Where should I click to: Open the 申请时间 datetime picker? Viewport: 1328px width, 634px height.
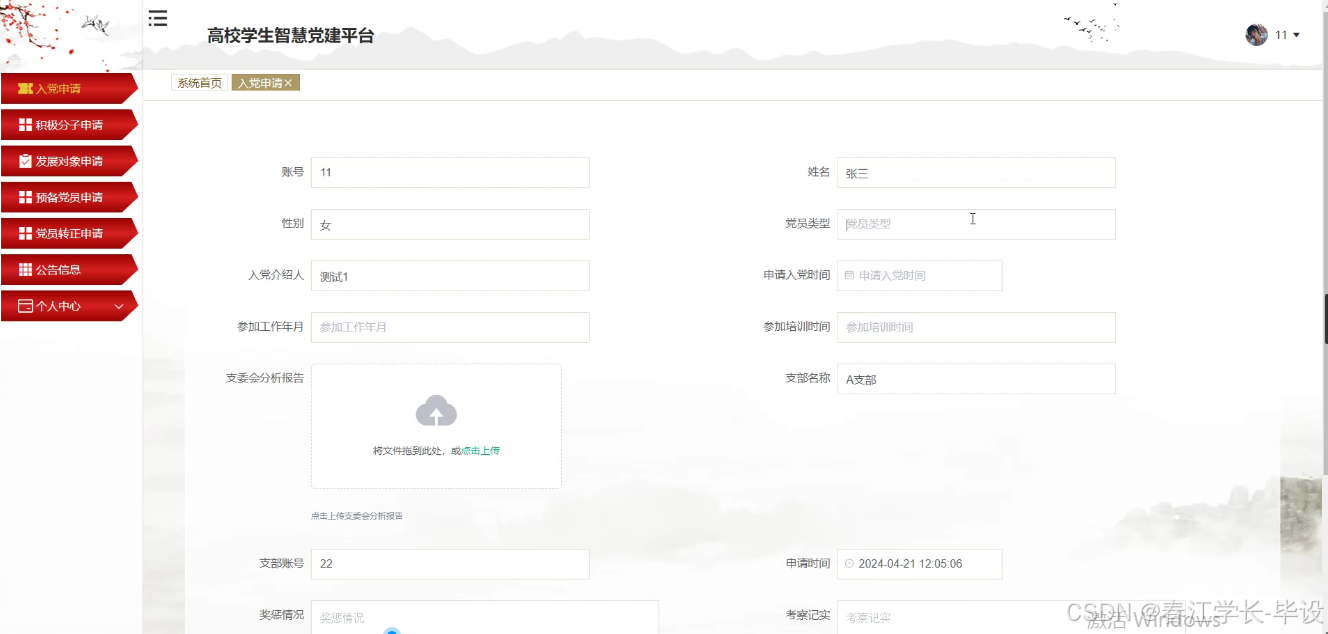click(920, 564)
